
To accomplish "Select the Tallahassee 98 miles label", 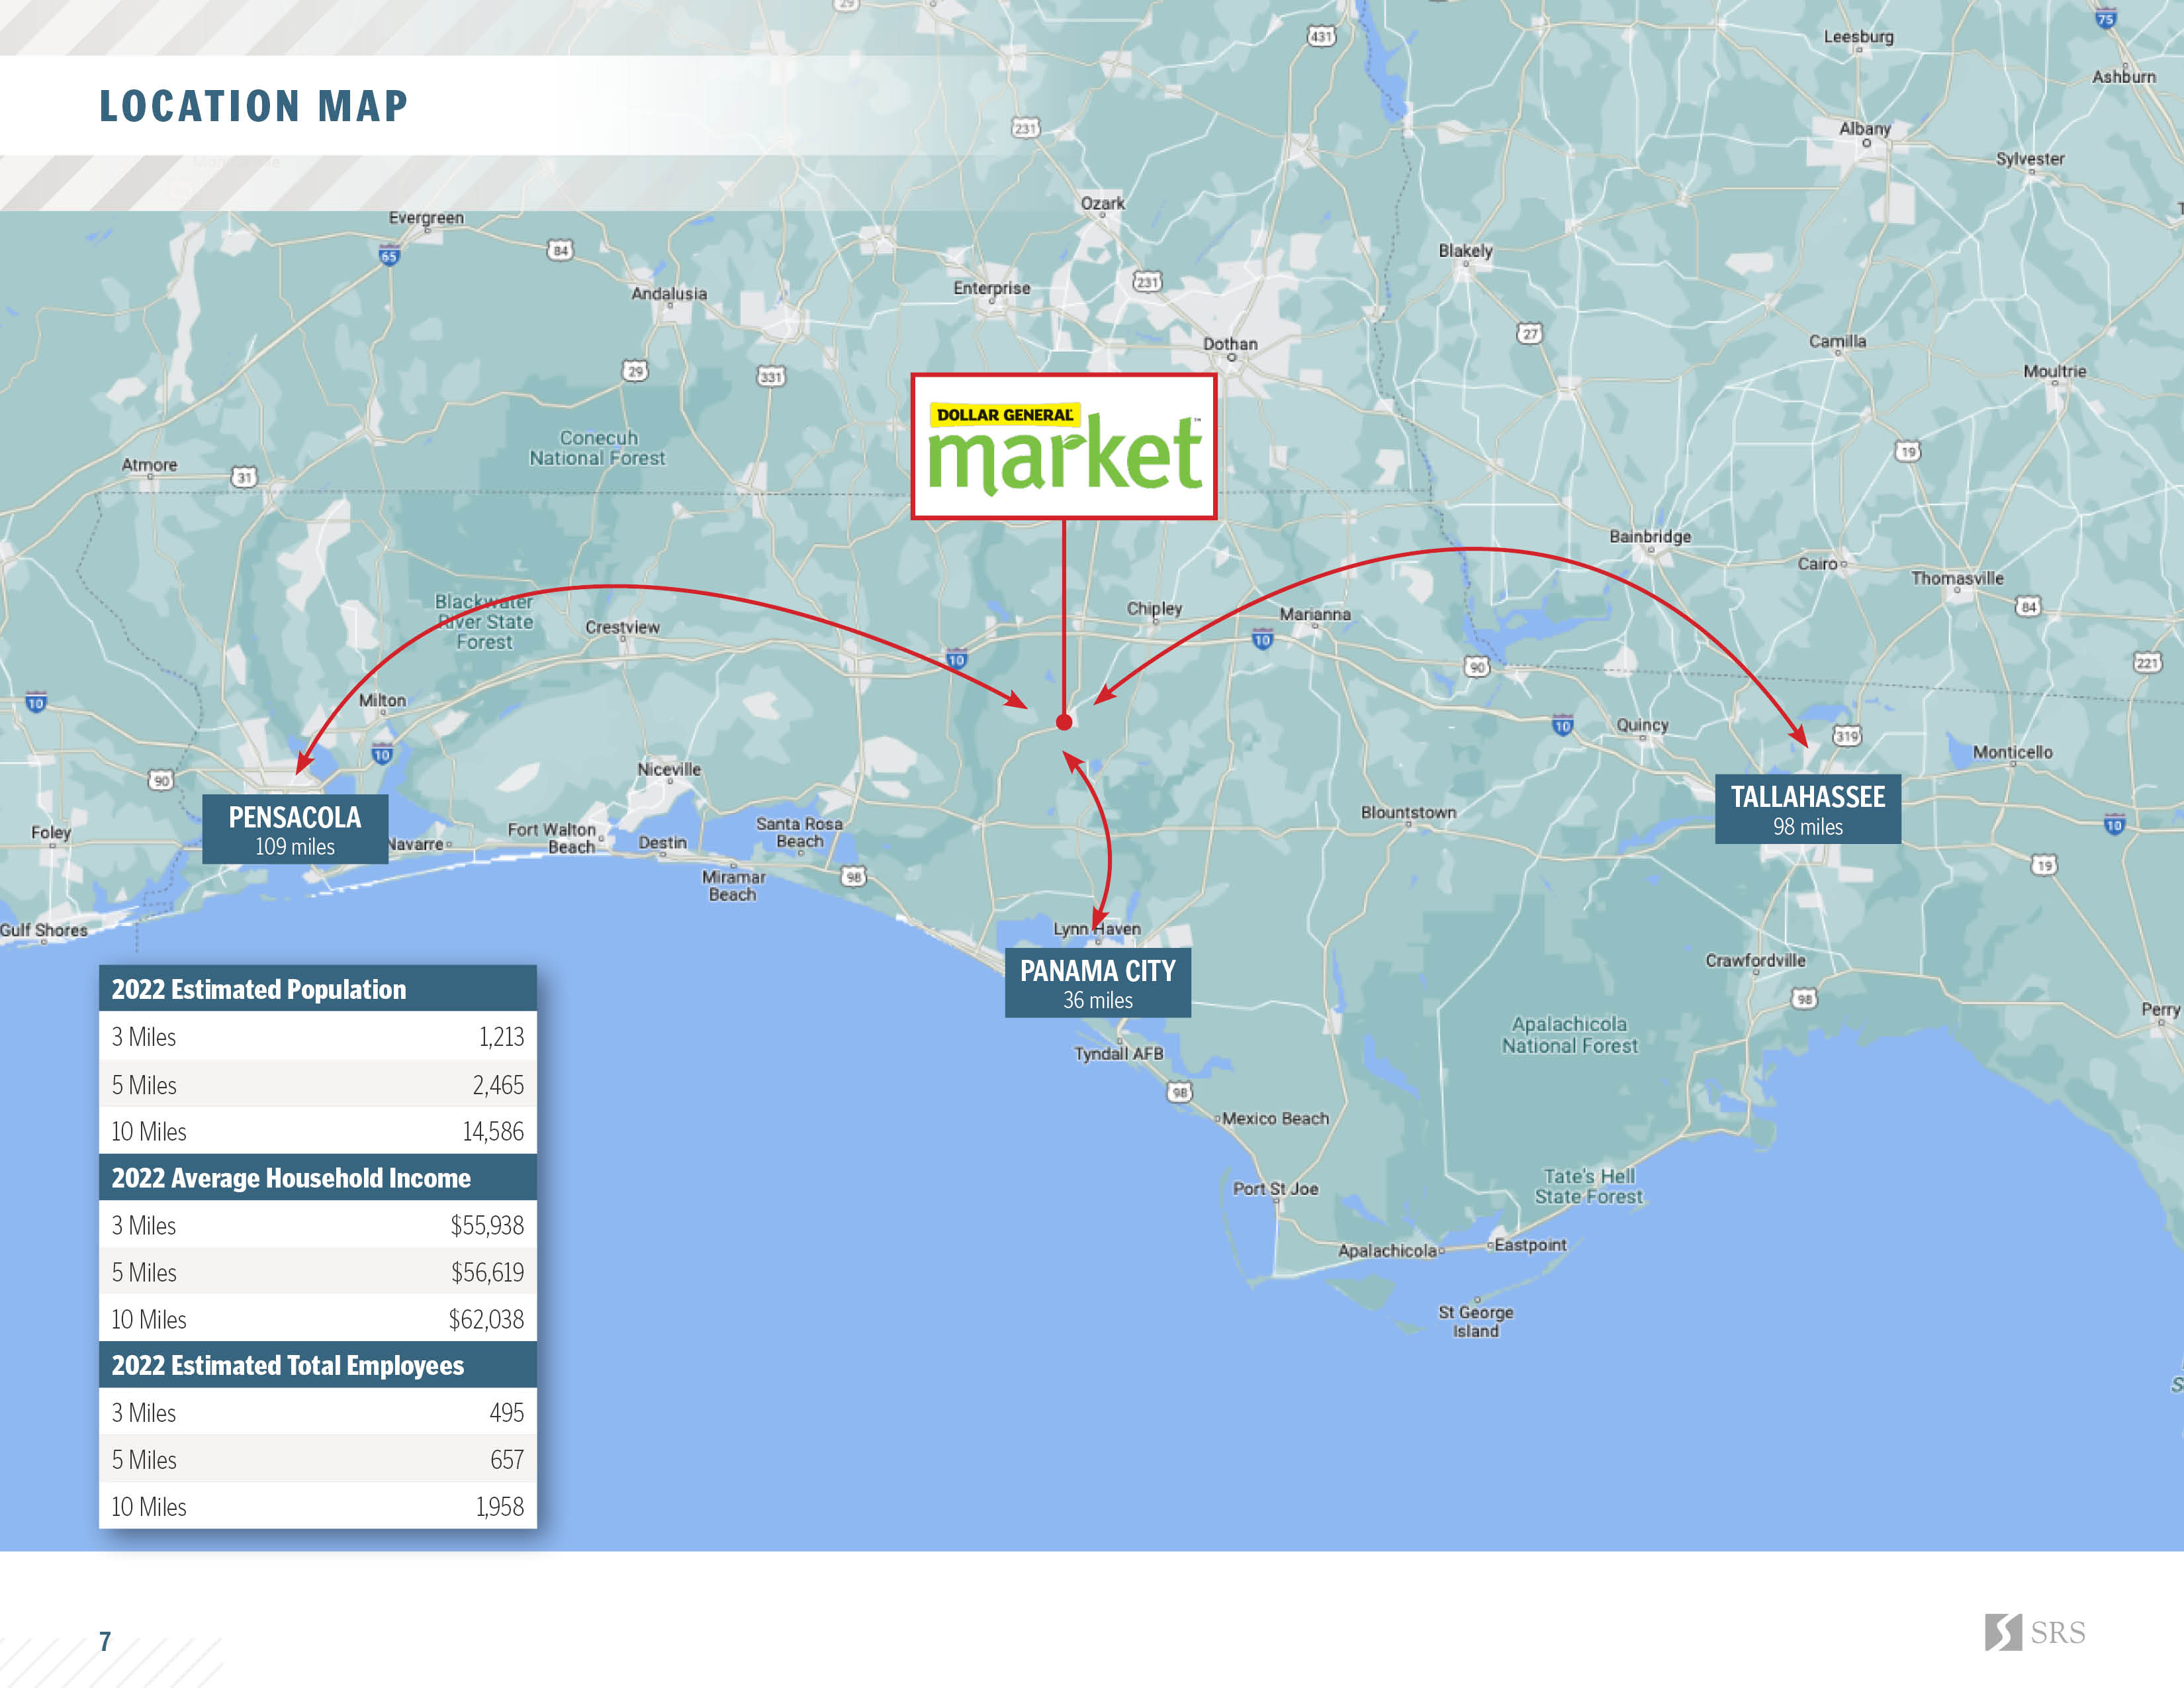I will click(x=1807, y=809).
